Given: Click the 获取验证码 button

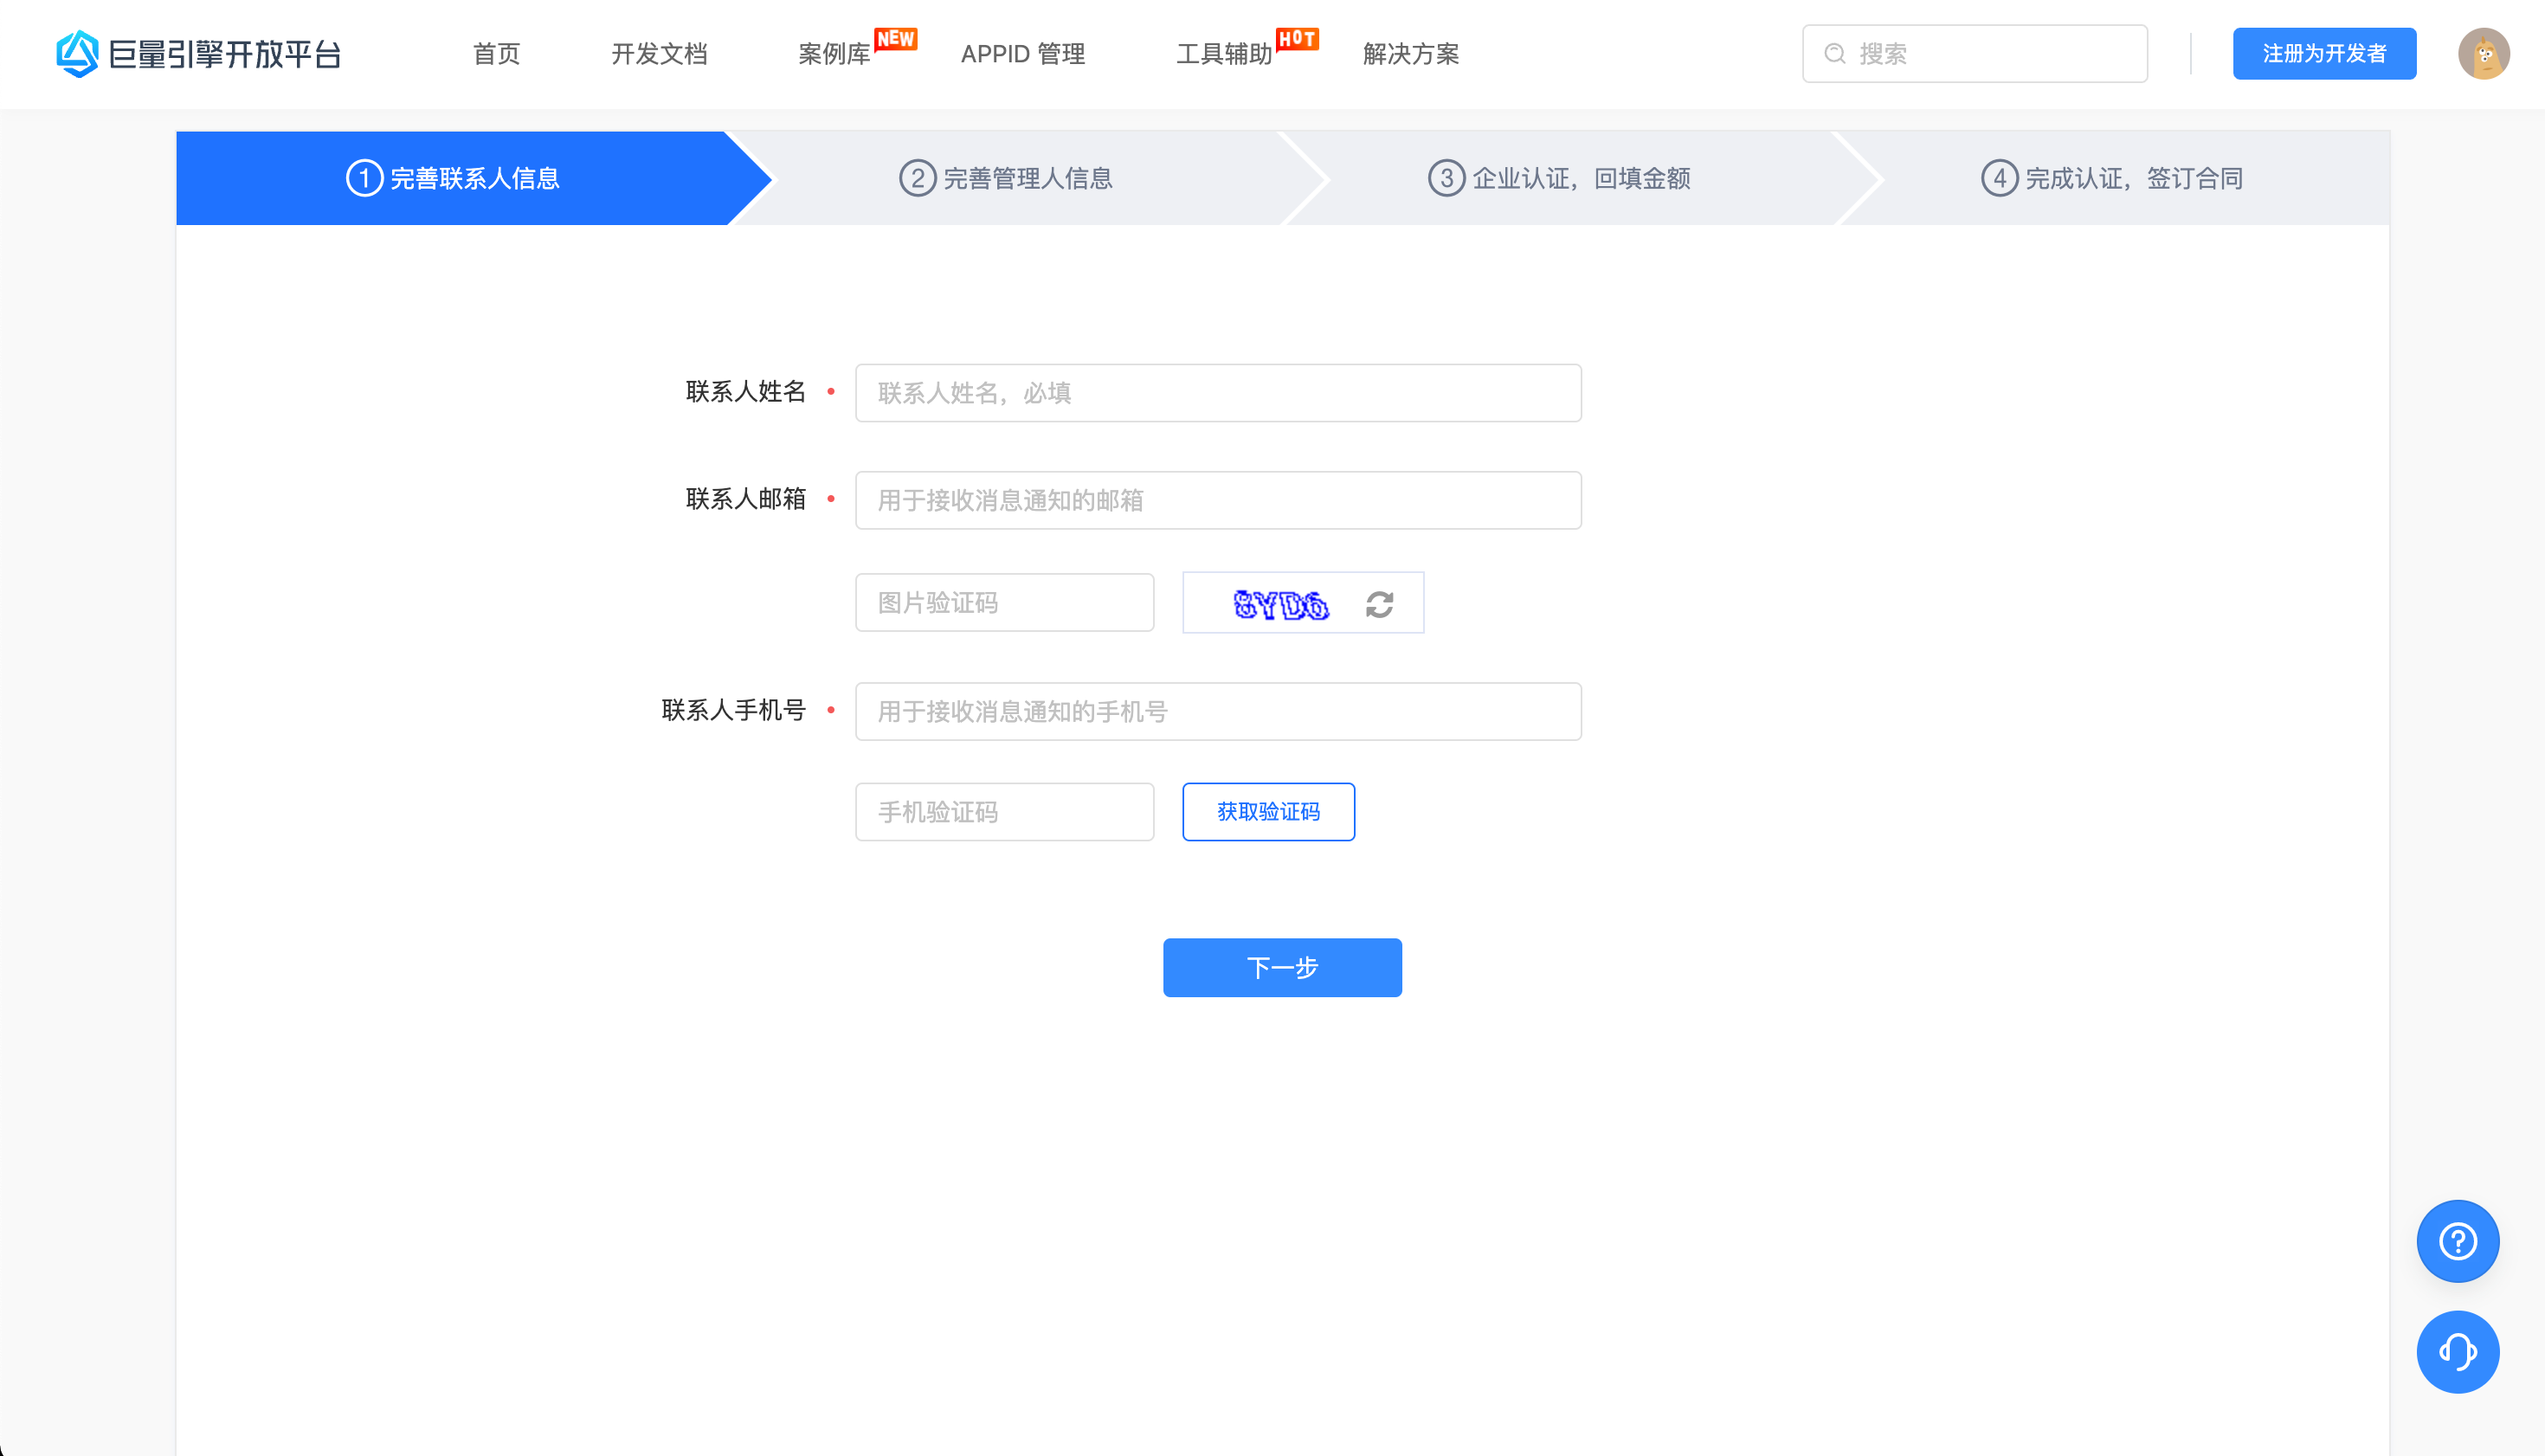Looking at the screenshot, I should click(x=1267, y=812).
